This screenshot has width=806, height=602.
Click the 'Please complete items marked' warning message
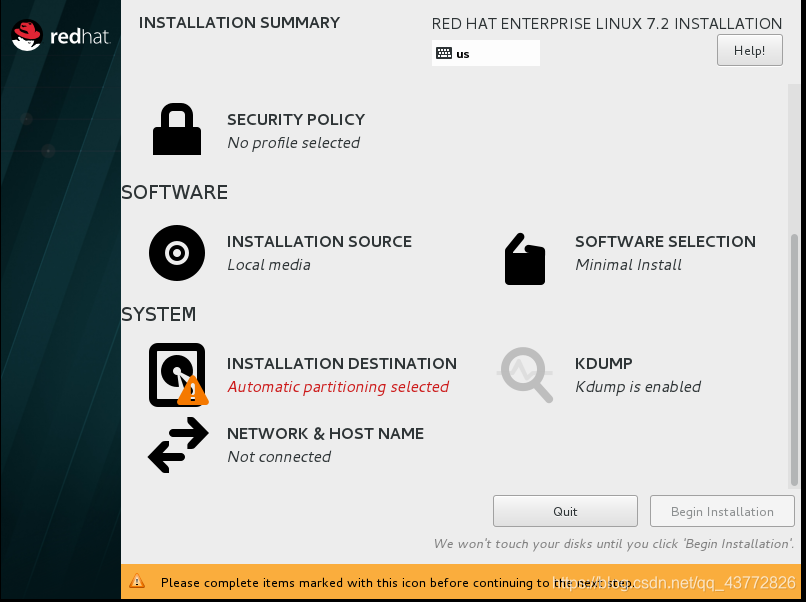[x=396, y=582]
